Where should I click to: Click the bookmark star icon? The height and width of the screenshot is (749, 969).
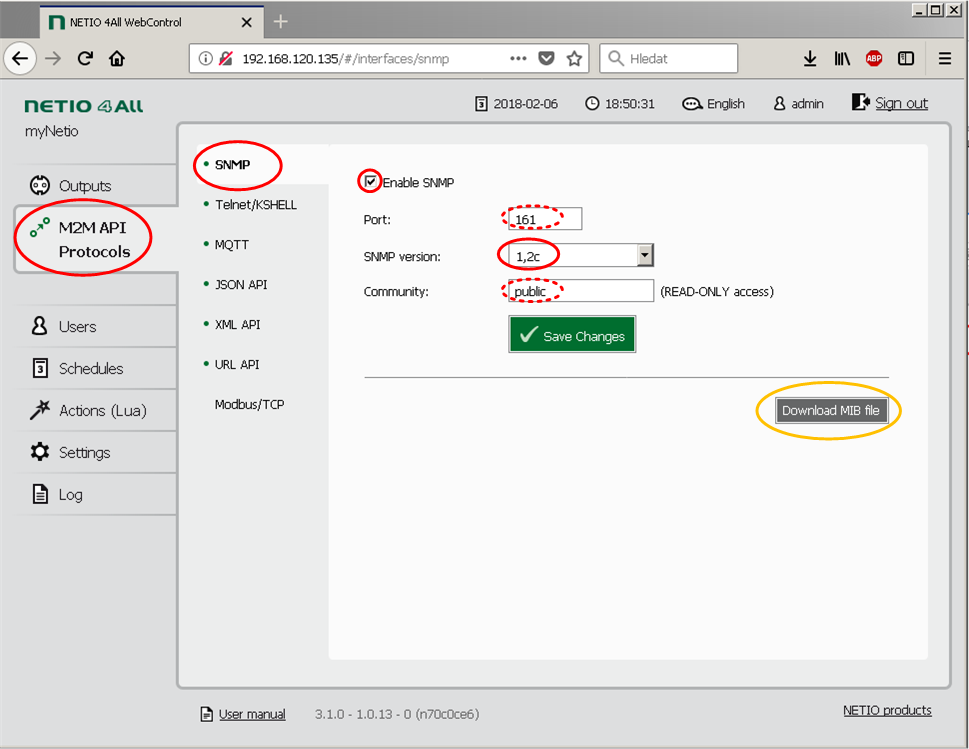pos(574,59)
